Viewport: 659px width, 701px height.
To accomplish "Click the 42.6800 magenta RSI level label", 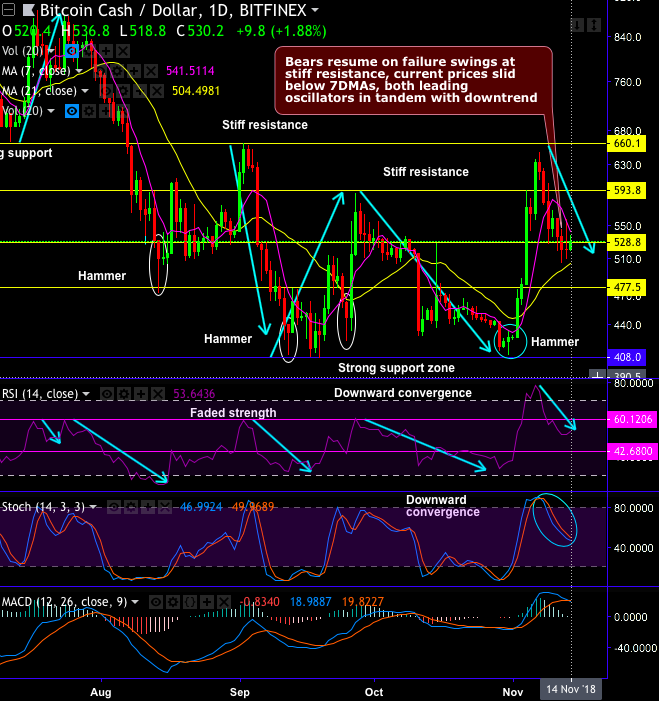I will (x=633, y=452).
